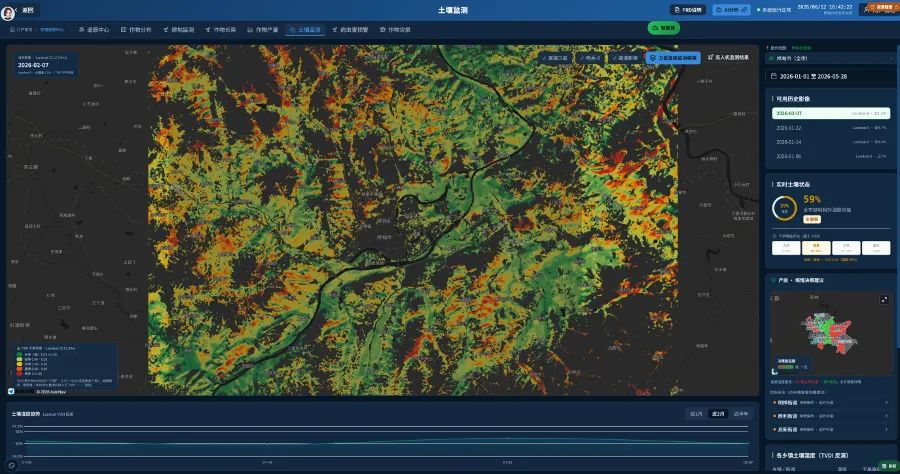Viewport: 900px width, 474px height.
Task: Click the user avatar at top left
Action: coord(8,12)
